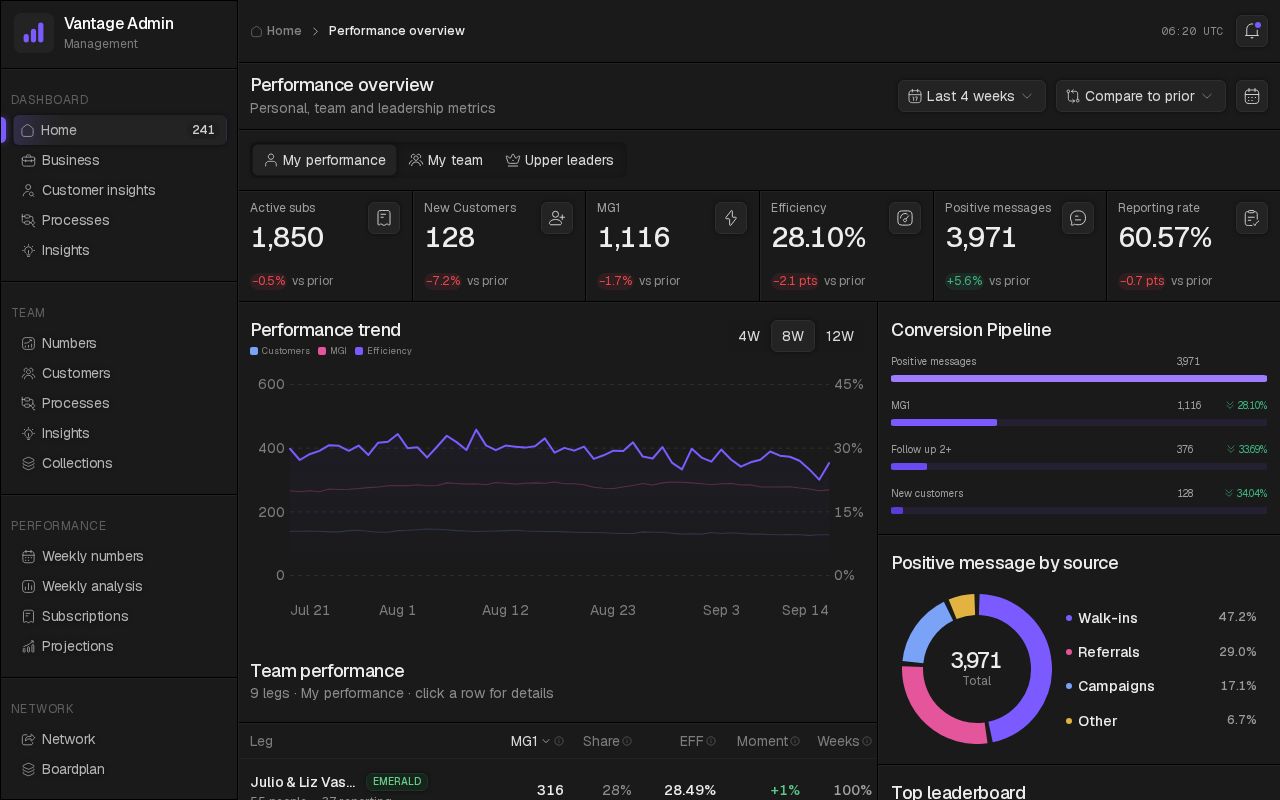Click the info icon beside Share column

coord(627,741)
